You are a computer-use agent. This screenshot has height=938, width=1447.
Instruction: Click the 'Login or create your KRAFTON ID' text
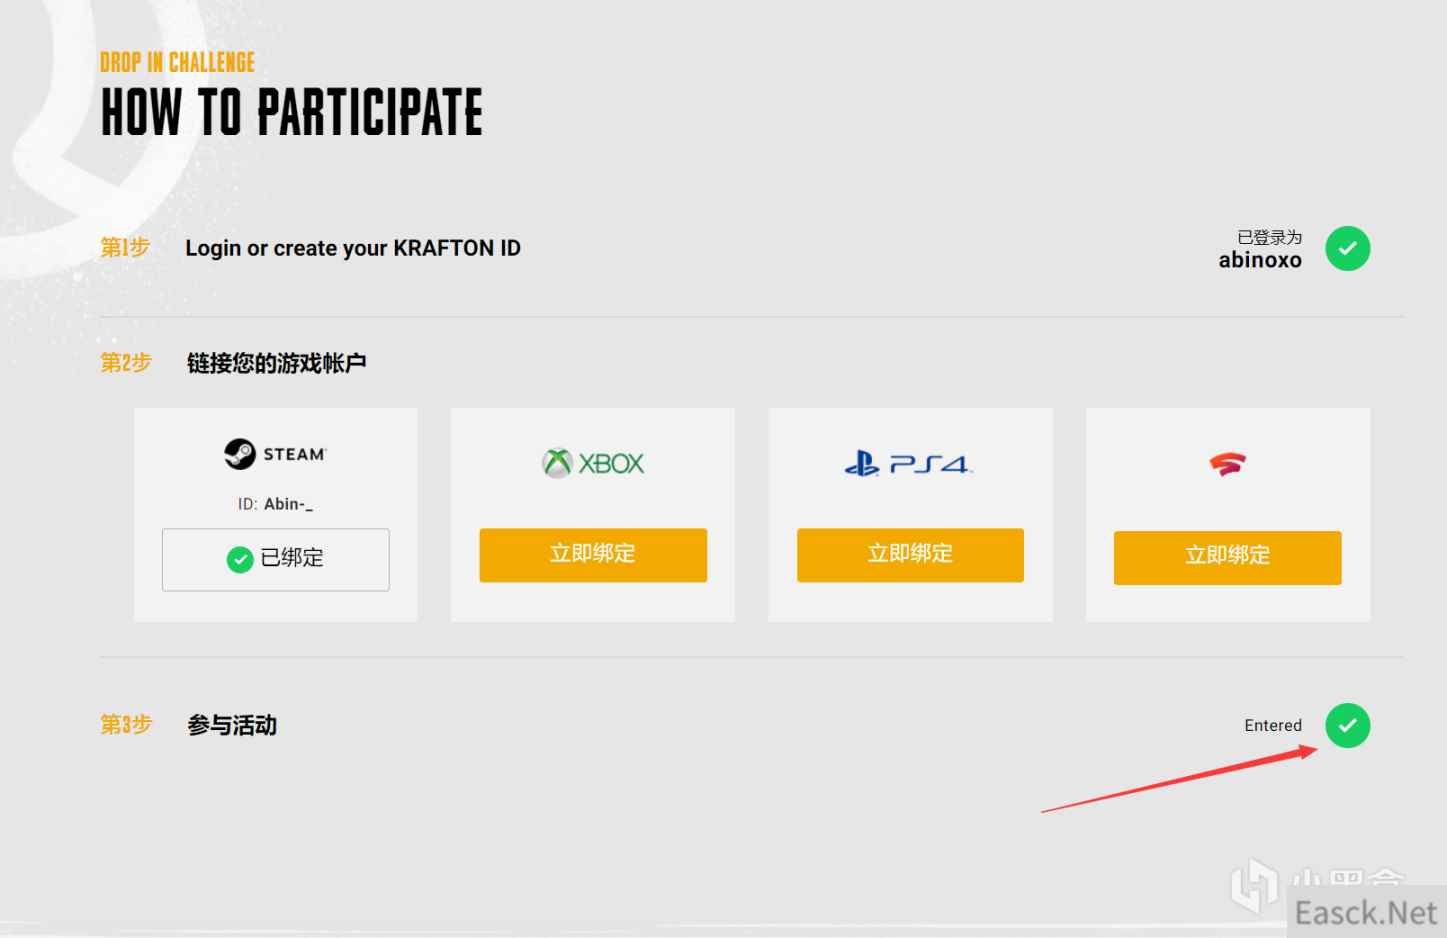pos(353,248)
